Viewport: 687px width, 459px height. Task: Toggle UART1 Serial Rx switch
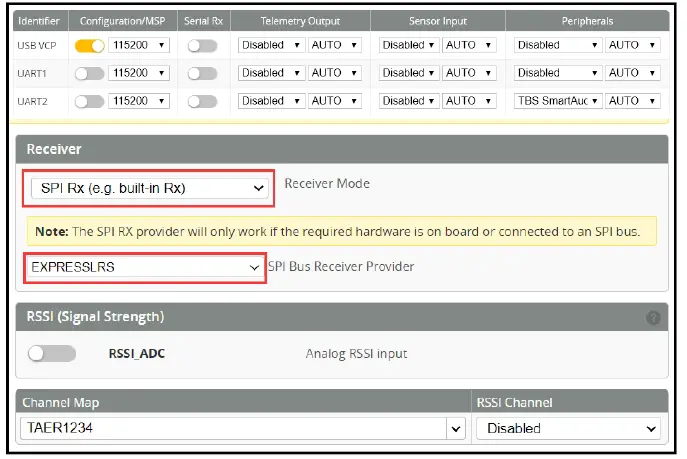tap(202, 74)
